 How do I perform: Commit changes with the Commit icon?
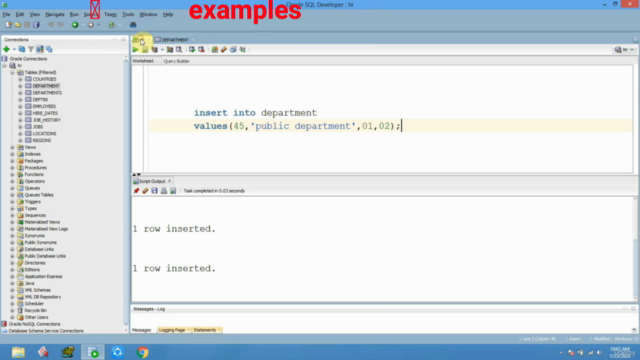click(x=192, y=50)
